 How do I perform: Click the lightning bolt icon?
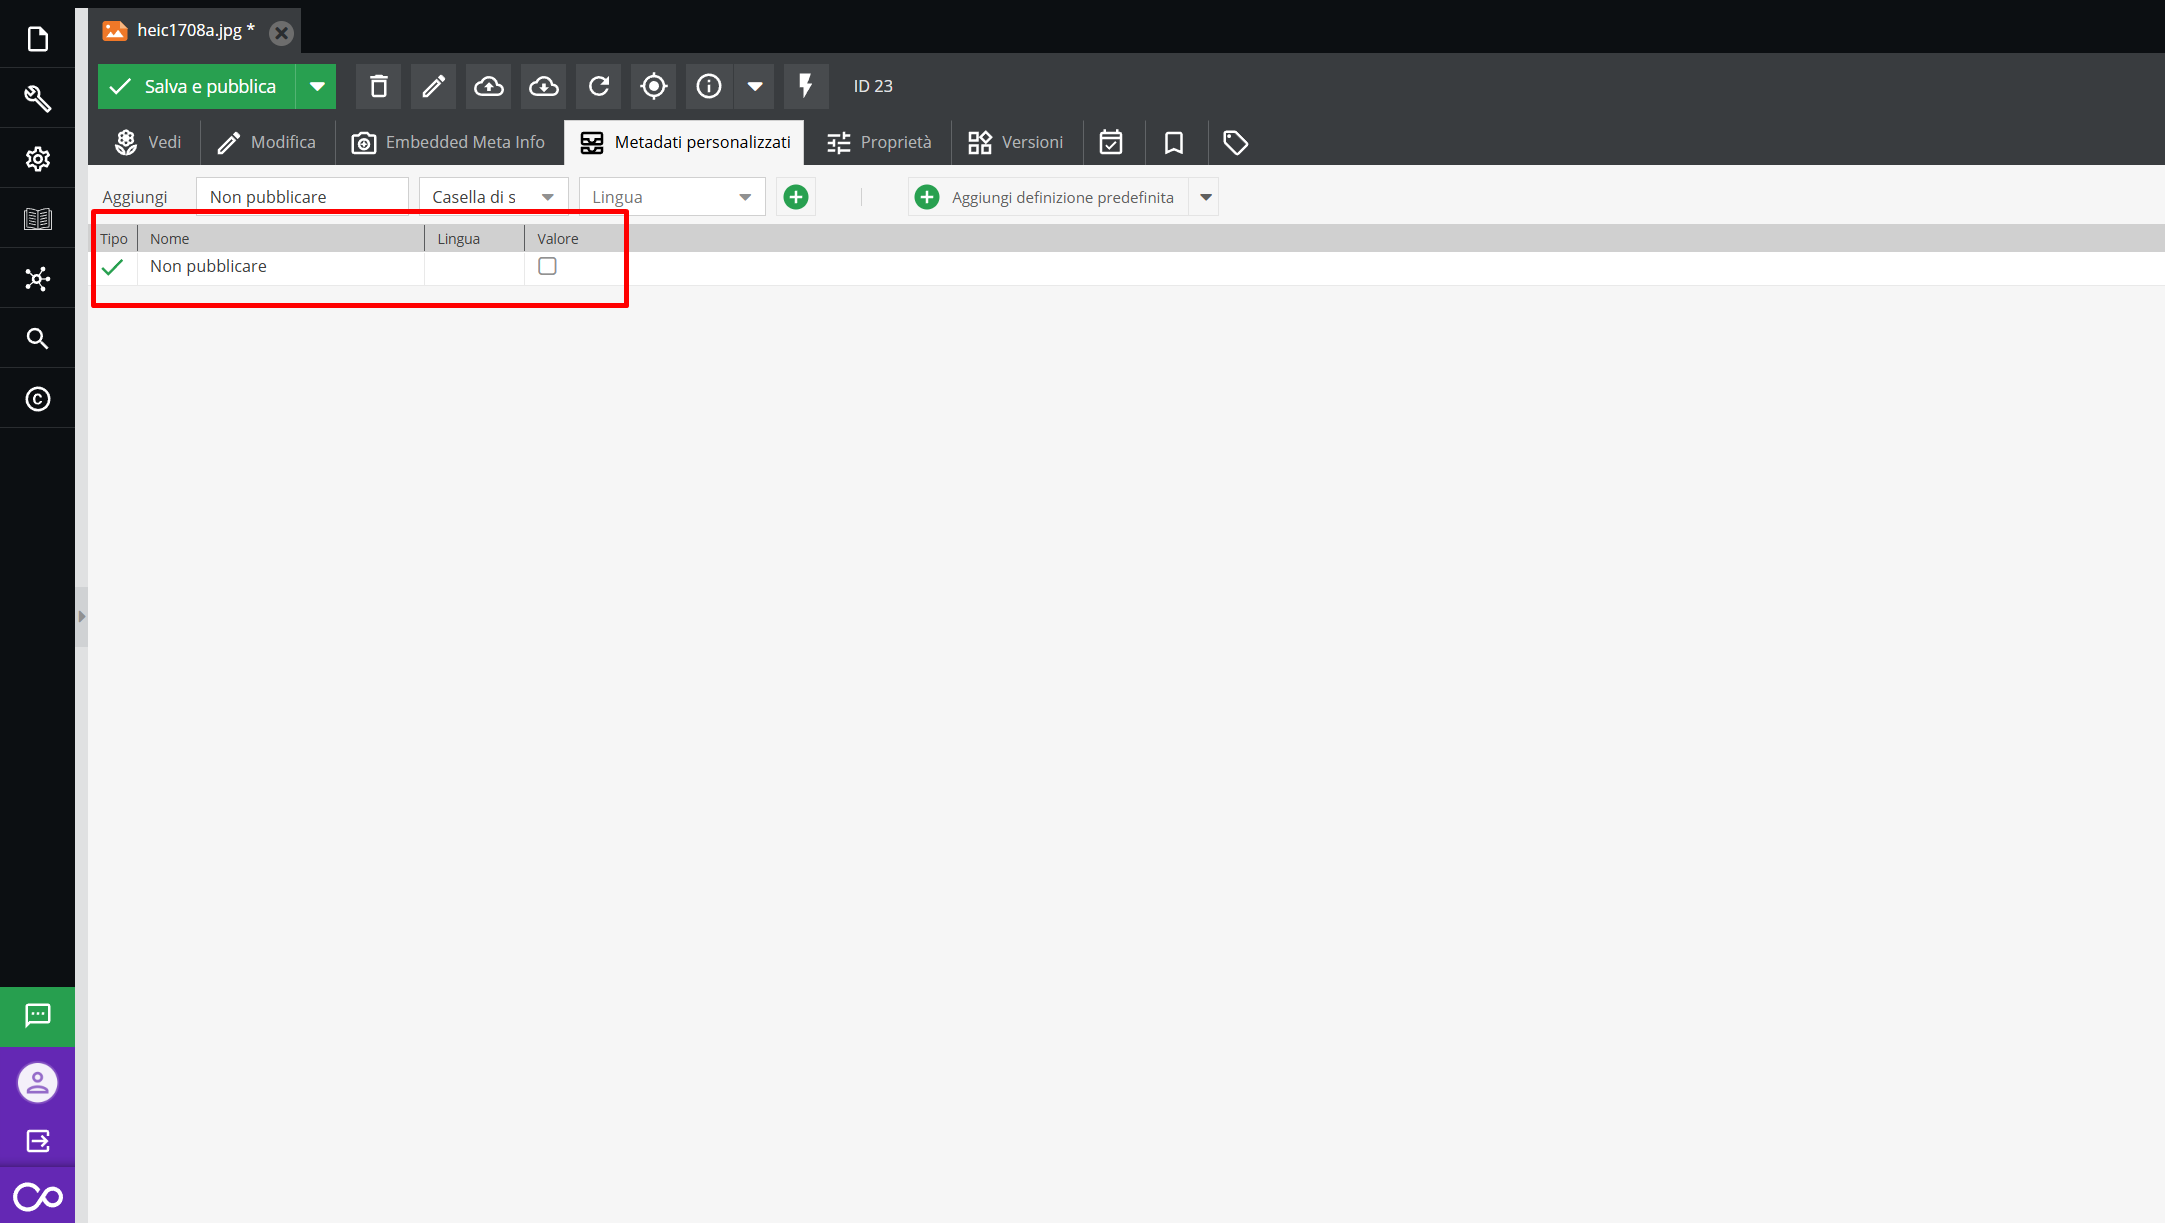click(805, 87)
